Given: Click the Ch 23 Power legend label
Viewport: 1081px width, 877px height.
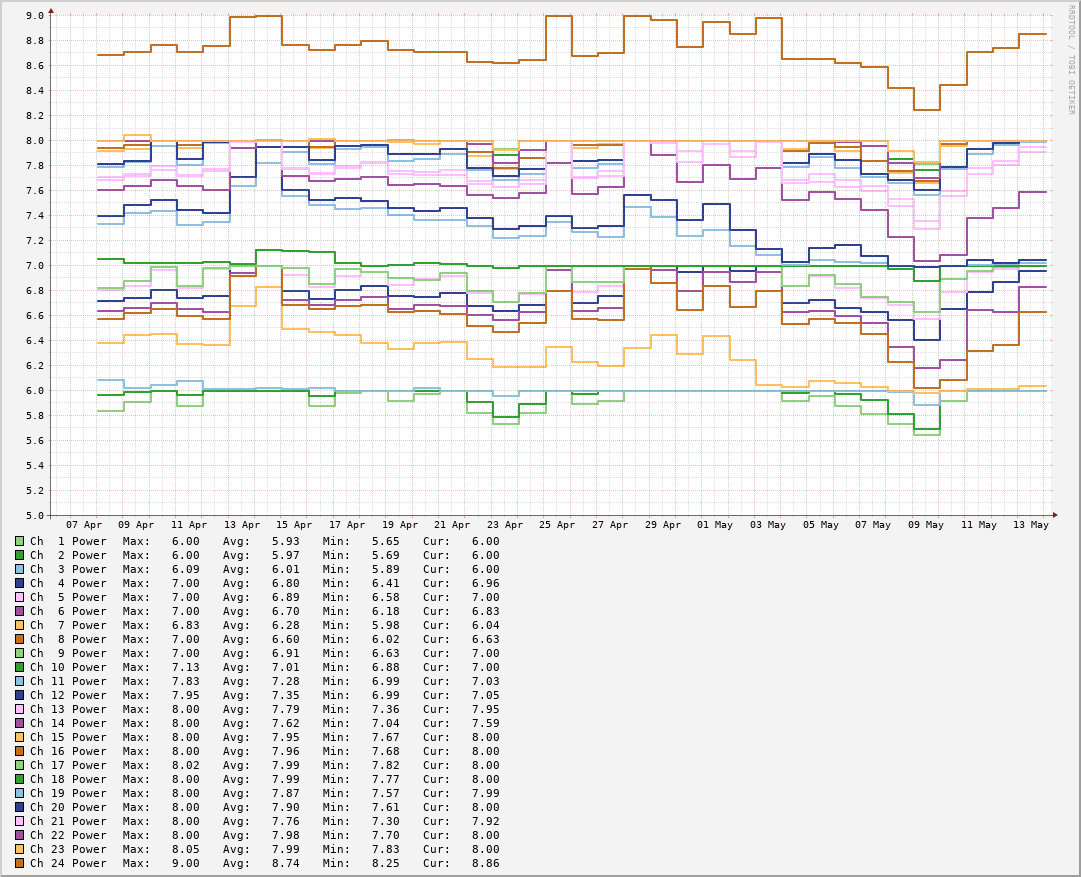Looking at the screenshot, I should (68, 849).
